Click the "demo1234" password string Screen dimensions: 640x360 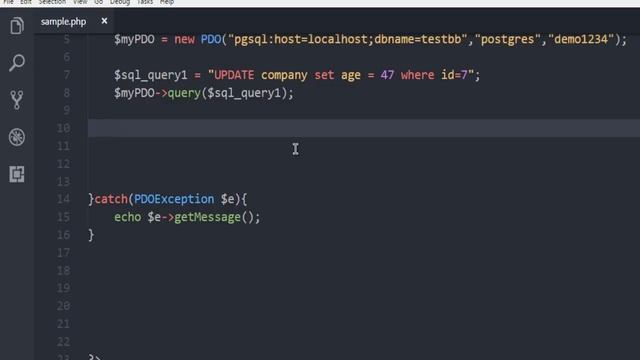(581, 40)
